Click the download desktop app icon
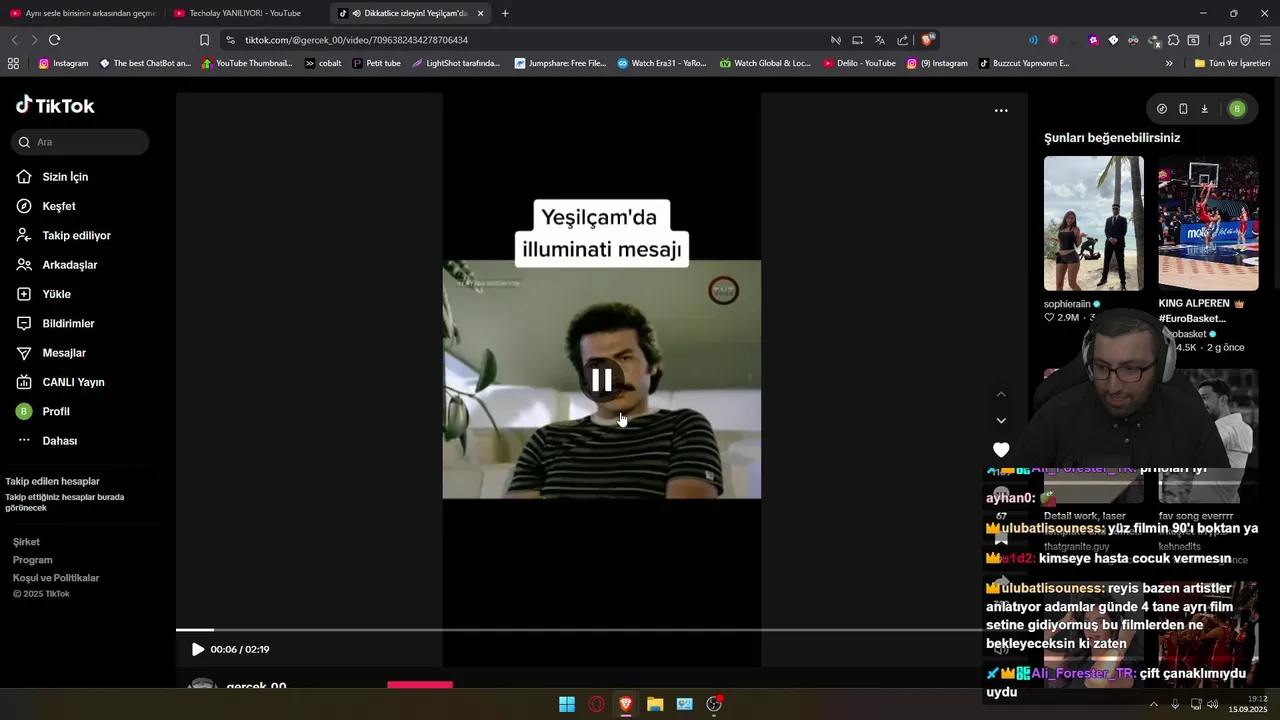 tap(1204, 109)
